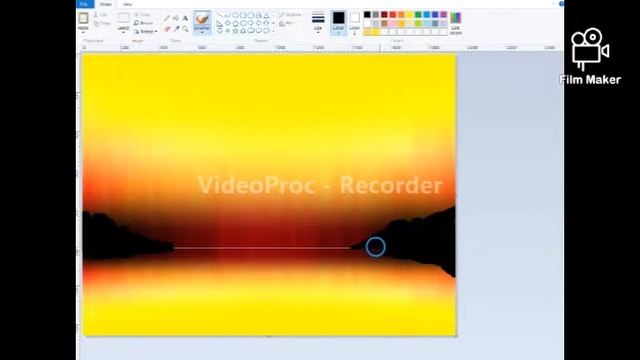This screenshot has width=640, height=360.
Task: Open the shape Fill dropdown
Action: 287,23
